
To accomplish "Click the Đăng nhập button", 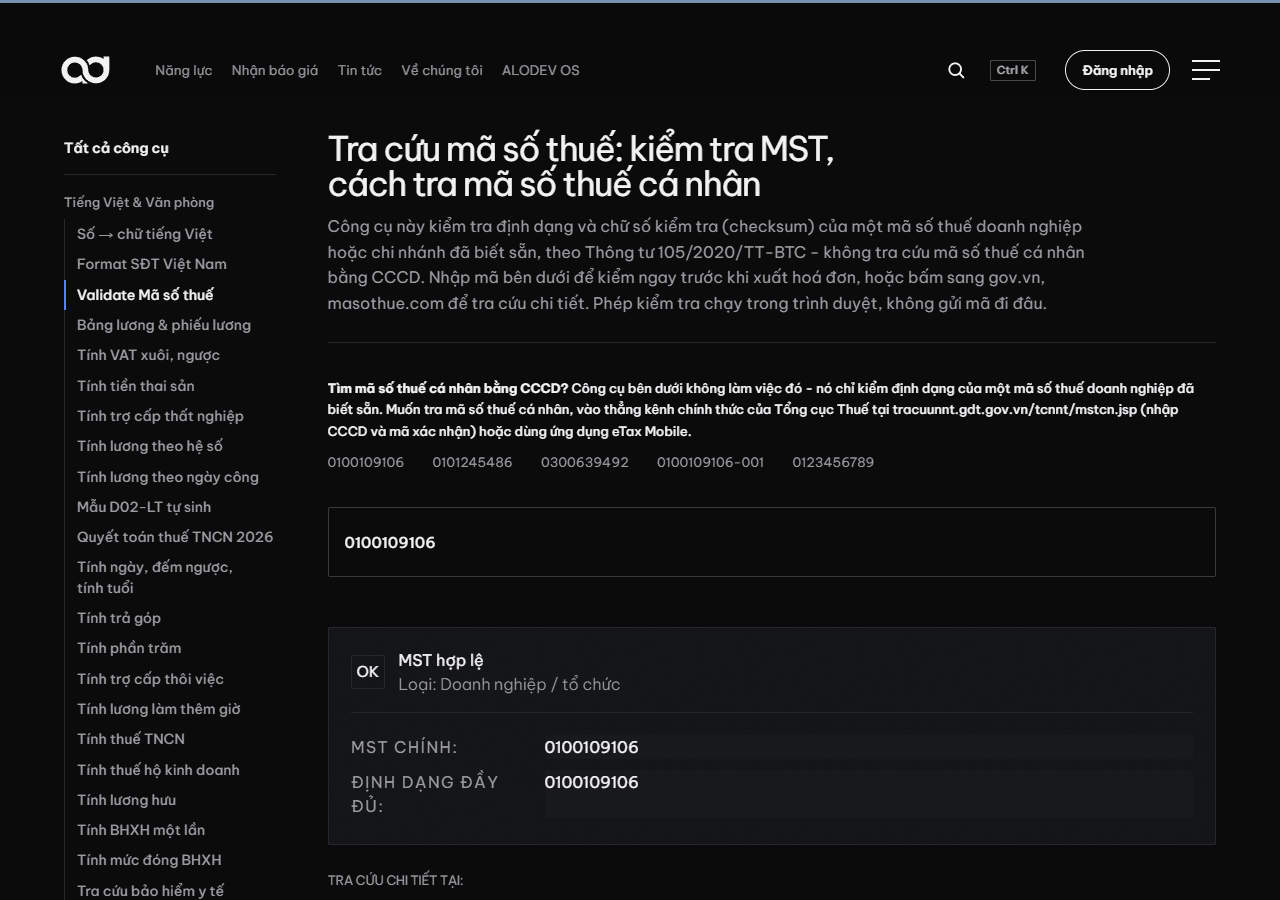I will click(x=1117, y=70).
